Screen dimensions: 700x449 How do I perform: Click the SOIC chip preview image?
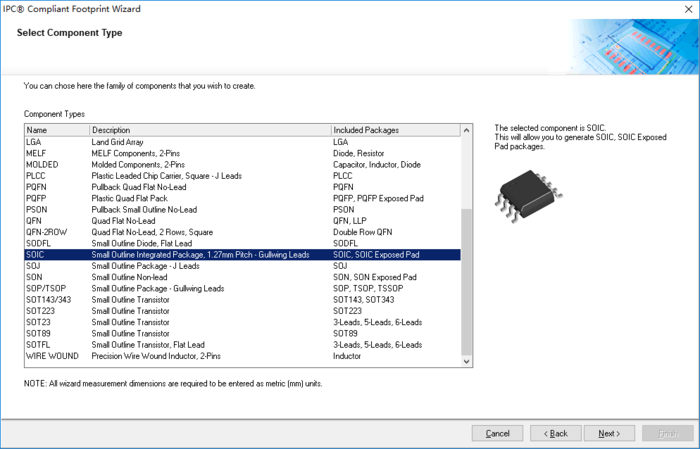529,196
